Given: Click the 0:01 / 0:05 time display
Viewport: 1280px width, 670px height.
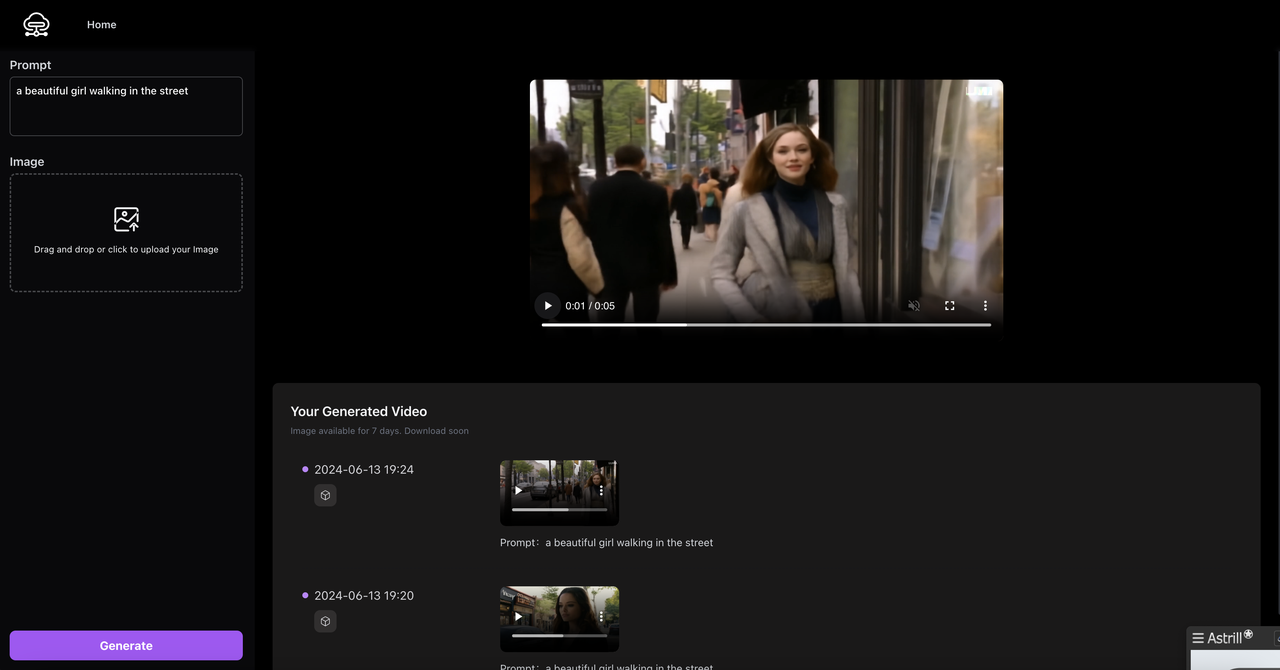Looking at the screenshot, I should pyautogui.click(x=590, y=306).
